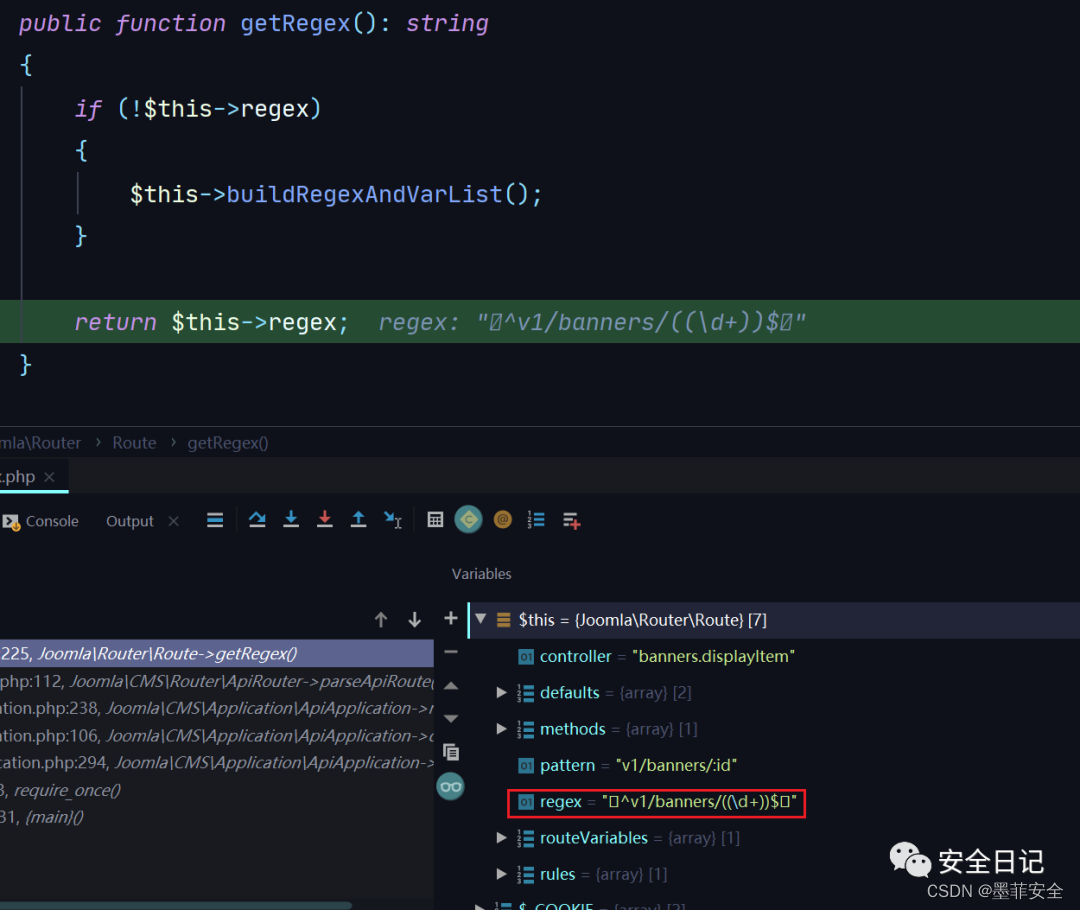
Task: Move watch up with triangle icon
Action: 450,685
